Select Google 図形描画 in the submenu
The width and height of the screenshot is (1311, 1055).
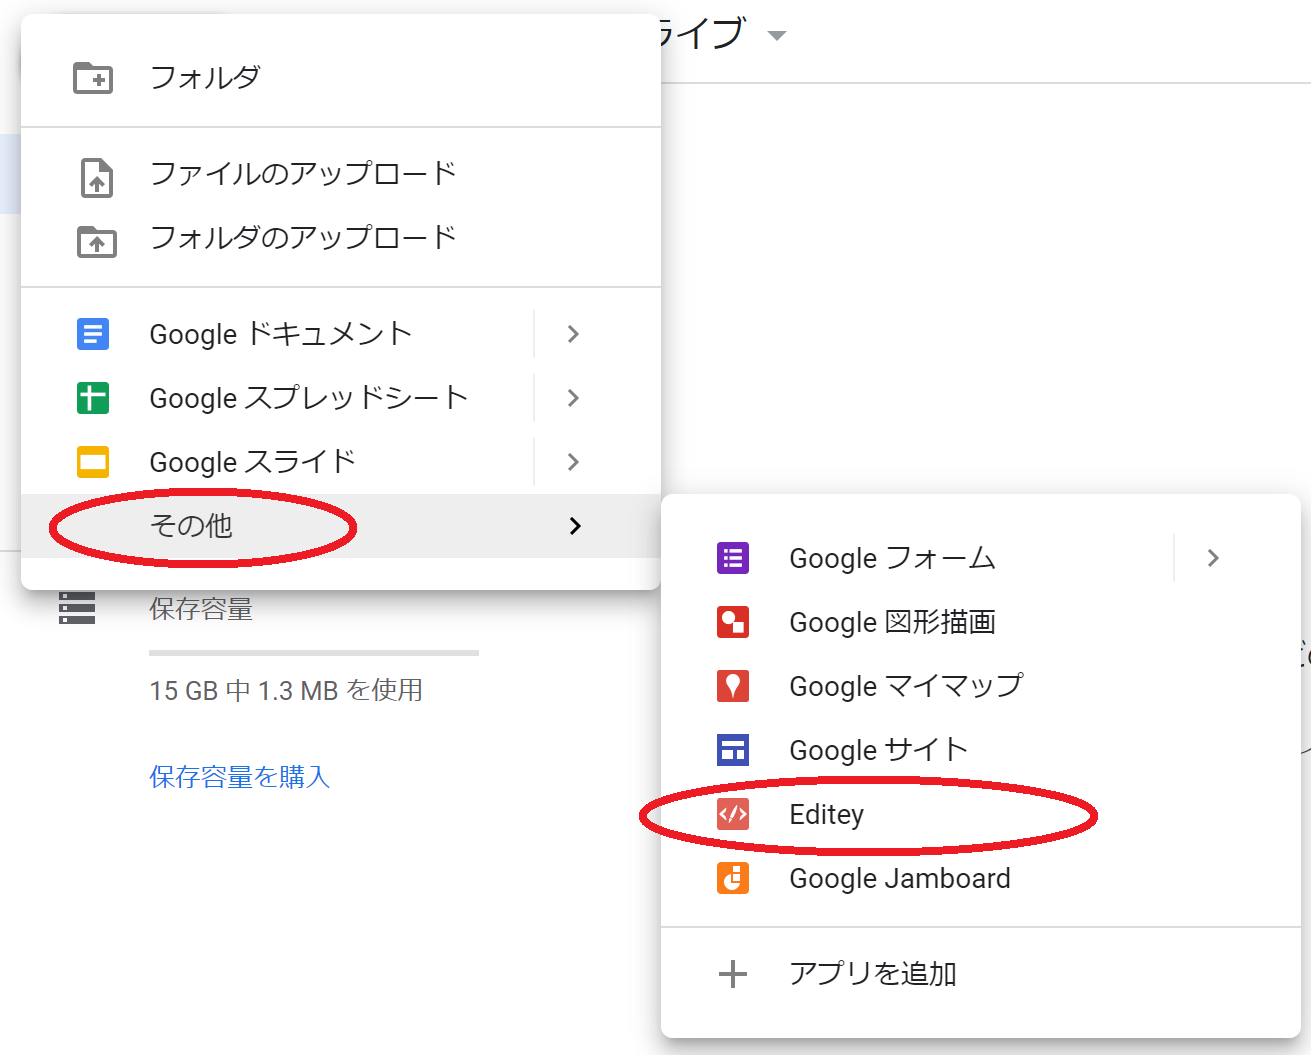[981, 622]
